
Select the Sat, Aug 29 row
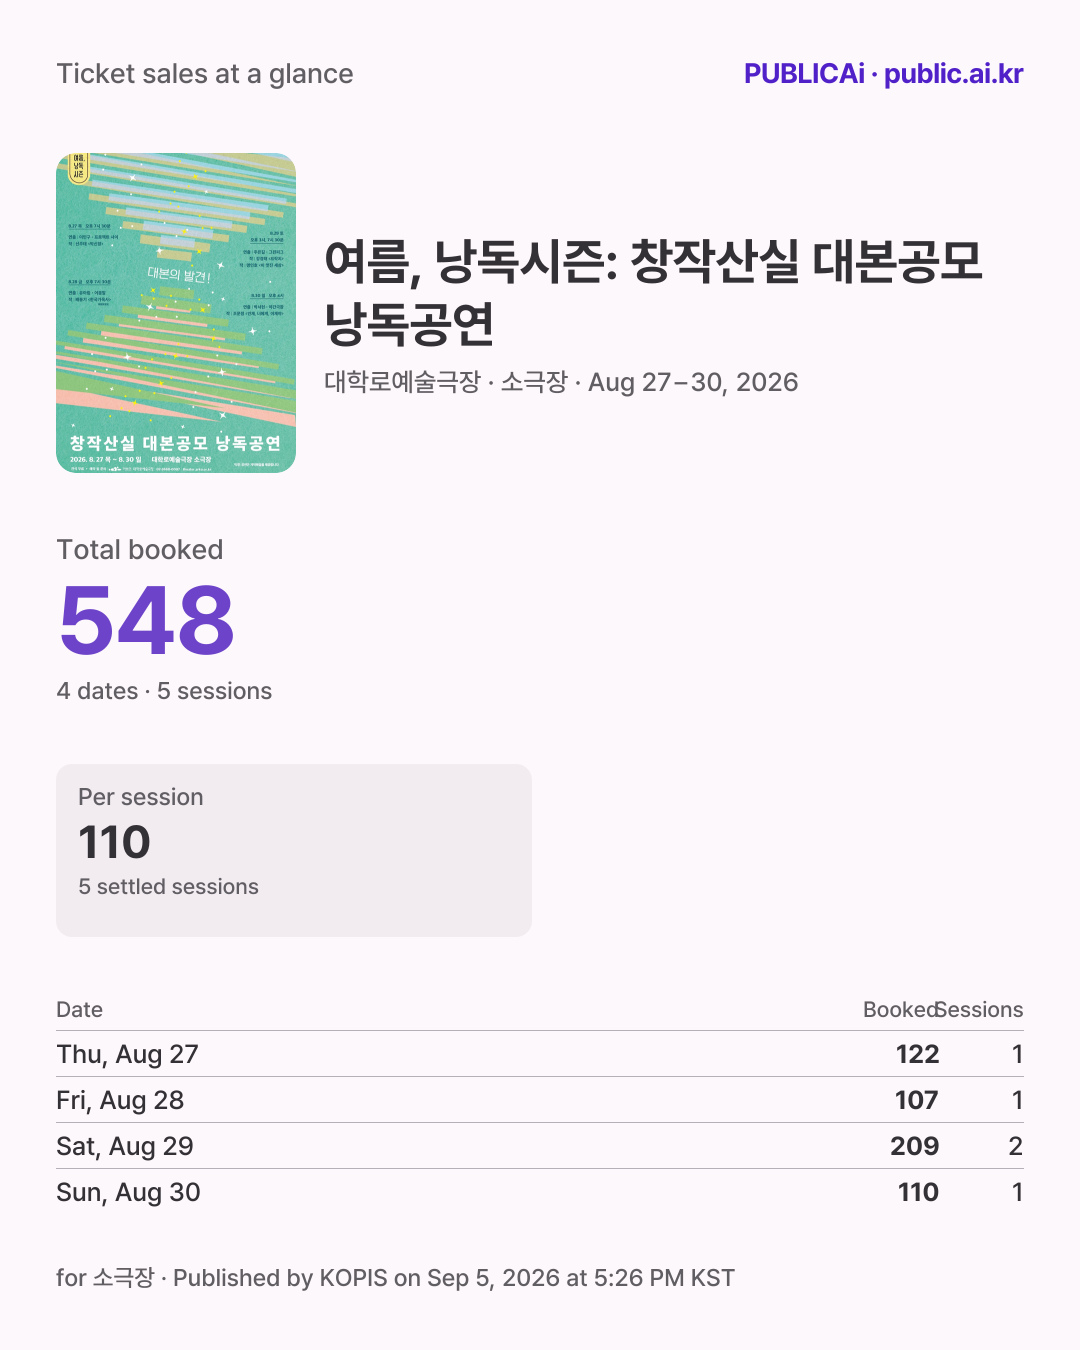(540, 1146)
